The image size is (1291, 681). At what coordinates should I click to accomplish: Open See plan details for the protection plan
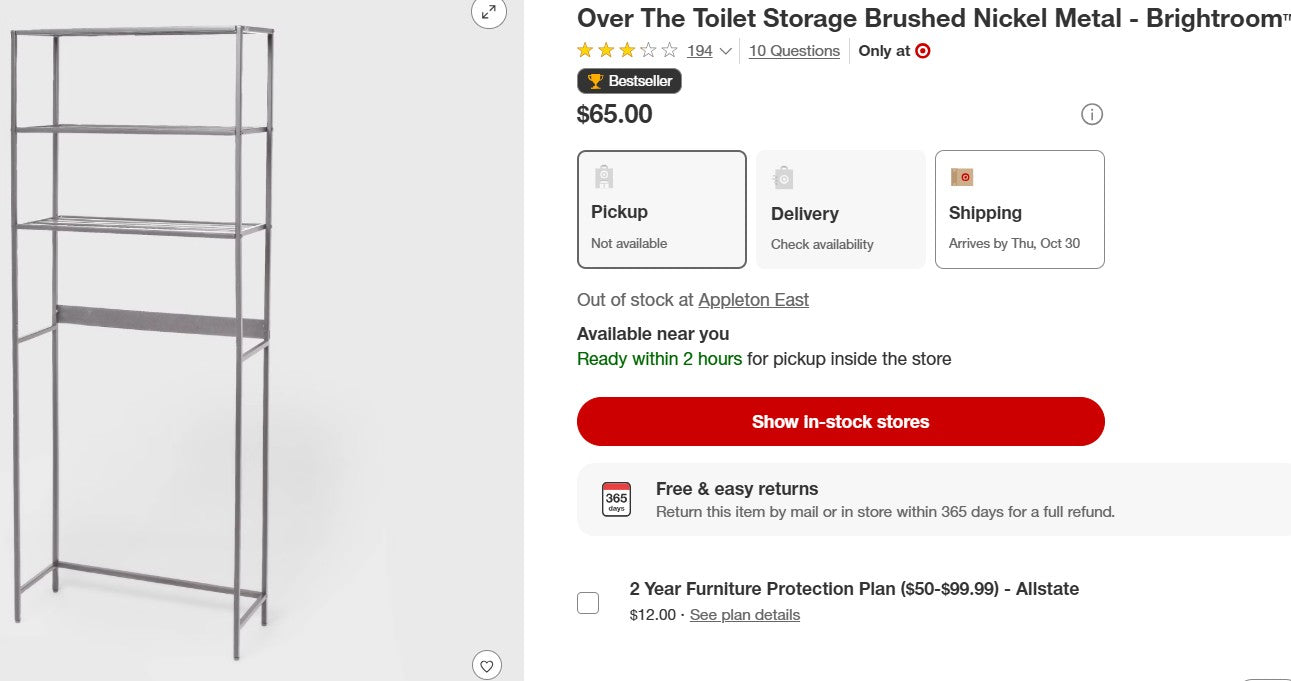[744, 614]
